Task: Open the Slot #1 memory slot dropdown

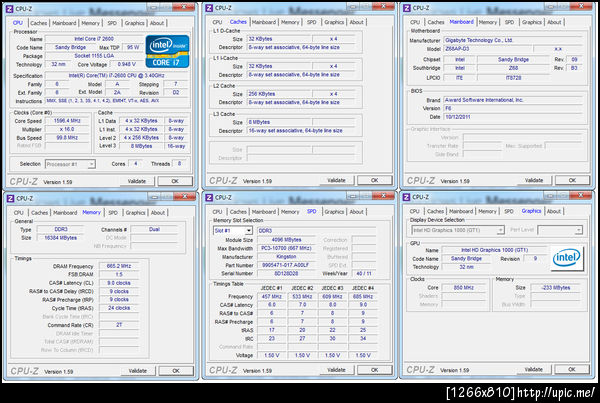Action: [233, 230]
